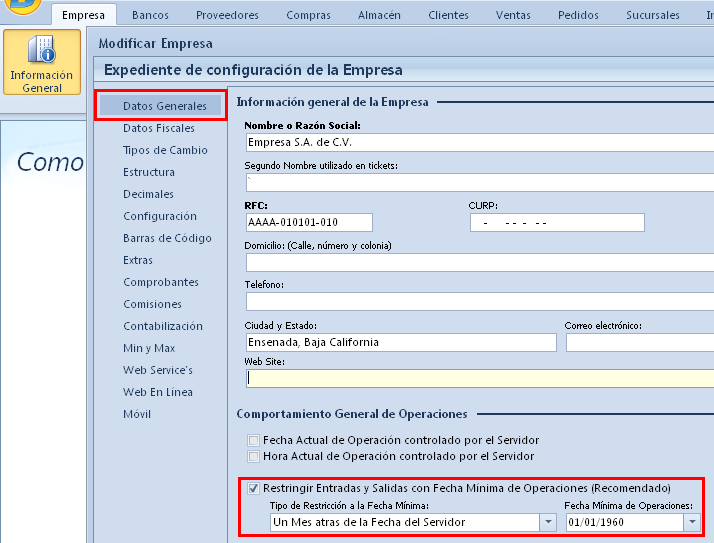Switch to the Proveedores tab
The height and width of the screenshot is (543, 714).
(x=227, y=15)
